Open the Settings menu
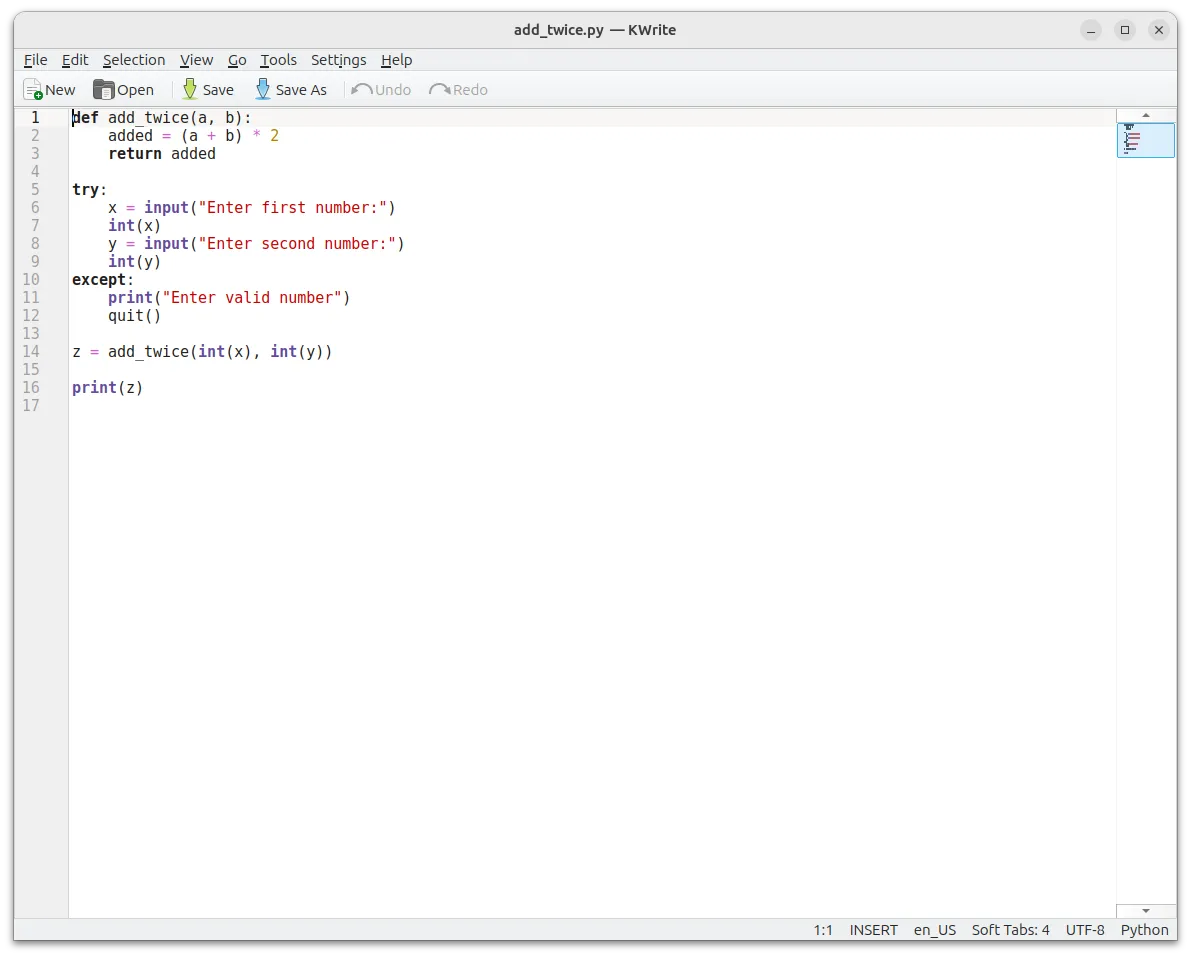Image resolution: width=1191 pixels, height=957 pixels. click(x=338, y=60)
